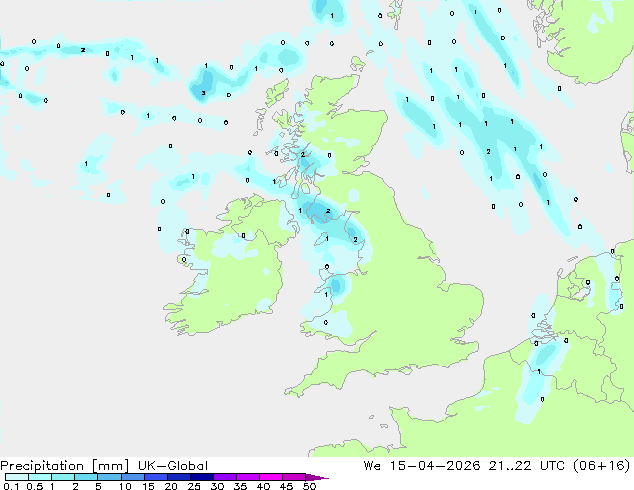Click the '30' legend label
Viewport: 634px width, 490px height.
(217, 486)
